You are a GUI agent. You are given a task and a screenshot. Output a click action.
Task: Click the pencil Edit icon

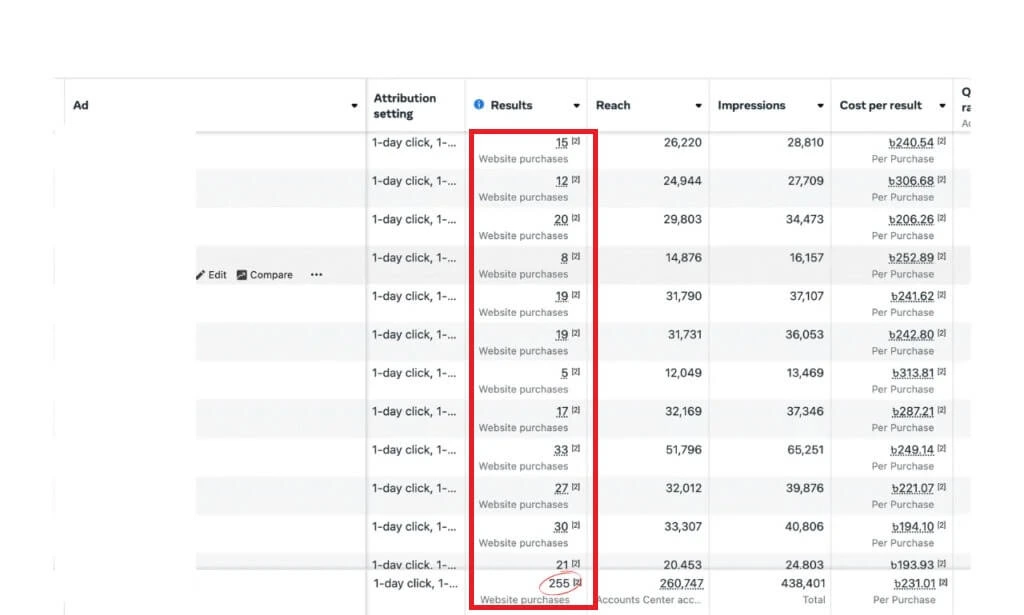click(201, 275)
